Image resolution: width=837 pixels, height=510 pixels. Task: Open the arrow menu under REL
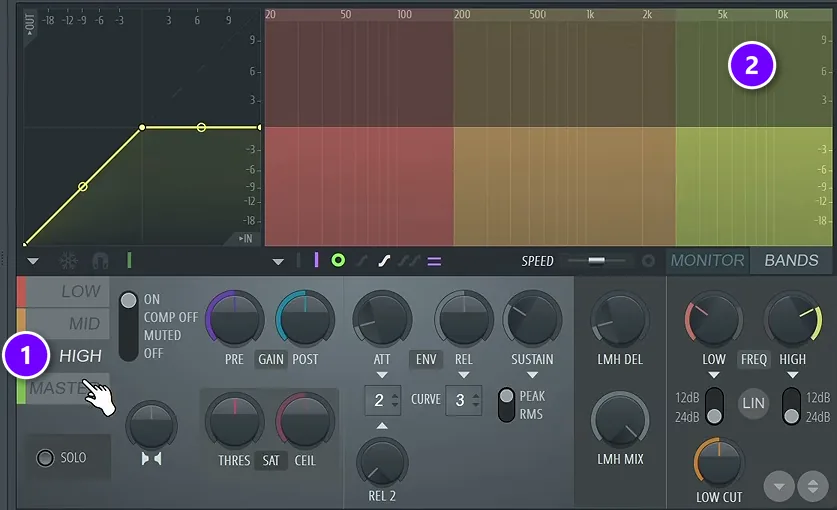[464, 375]
